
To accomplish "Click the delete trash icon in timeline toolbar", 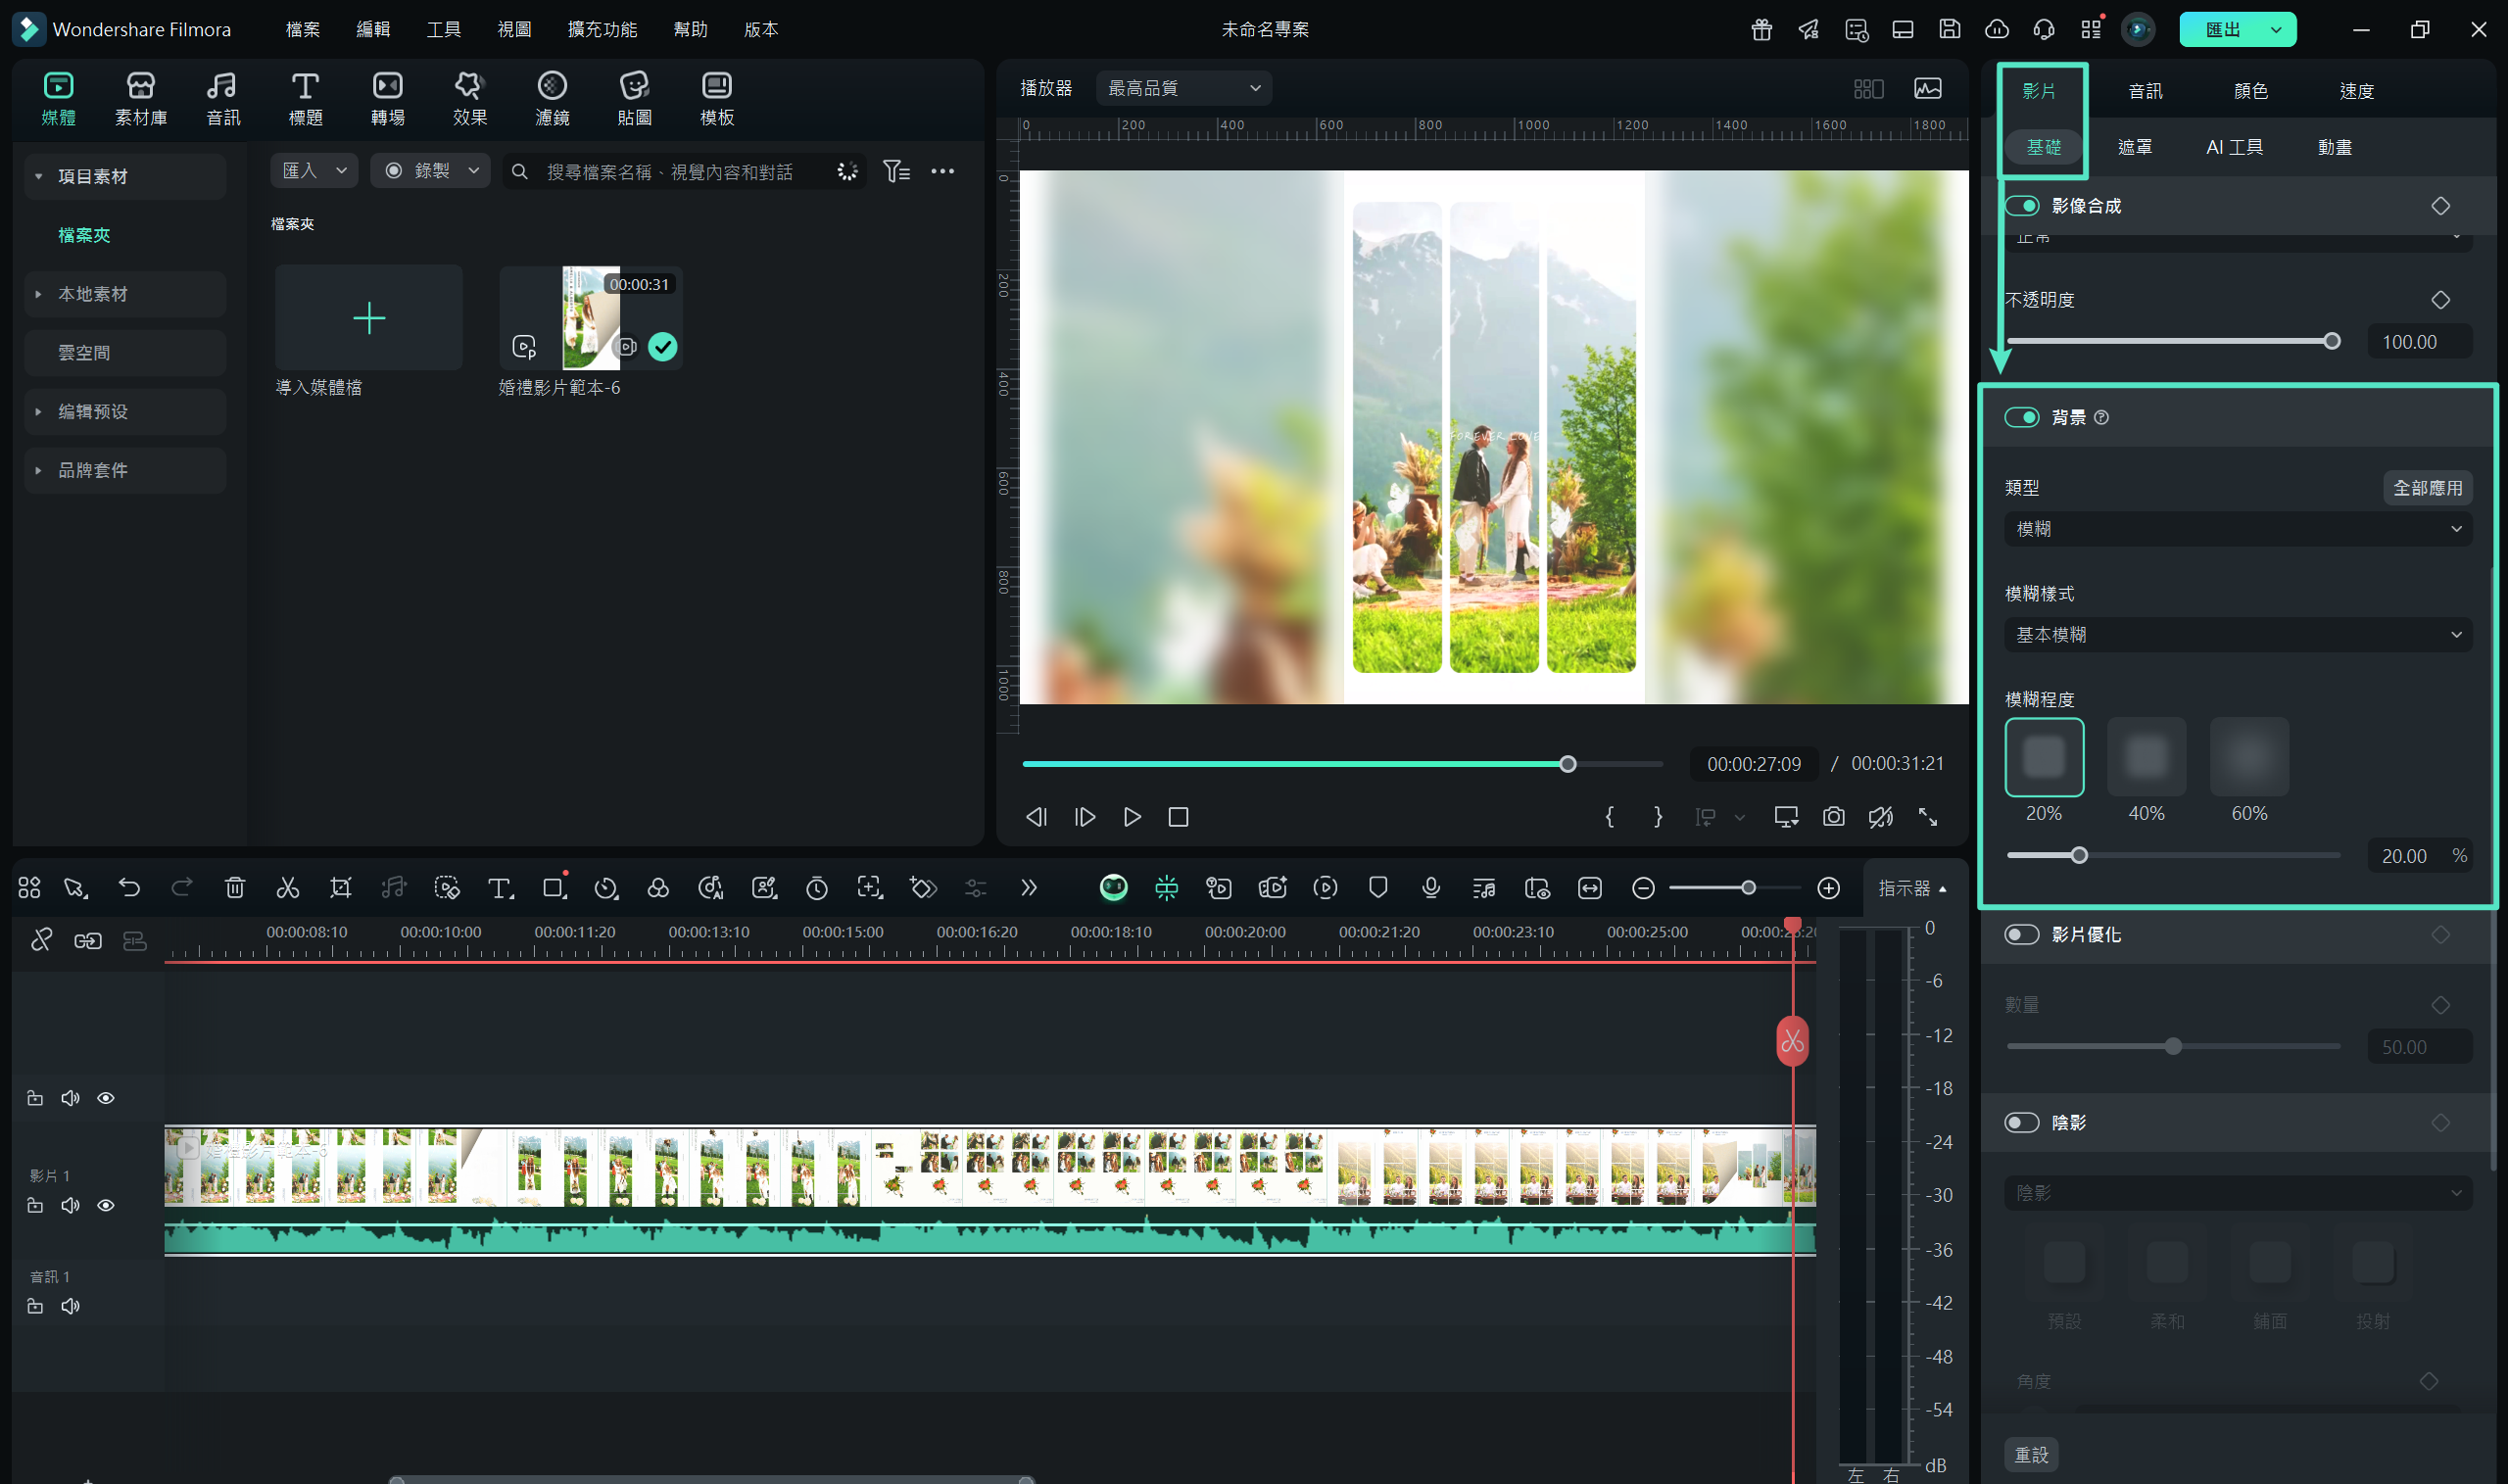I will [235, 887].
